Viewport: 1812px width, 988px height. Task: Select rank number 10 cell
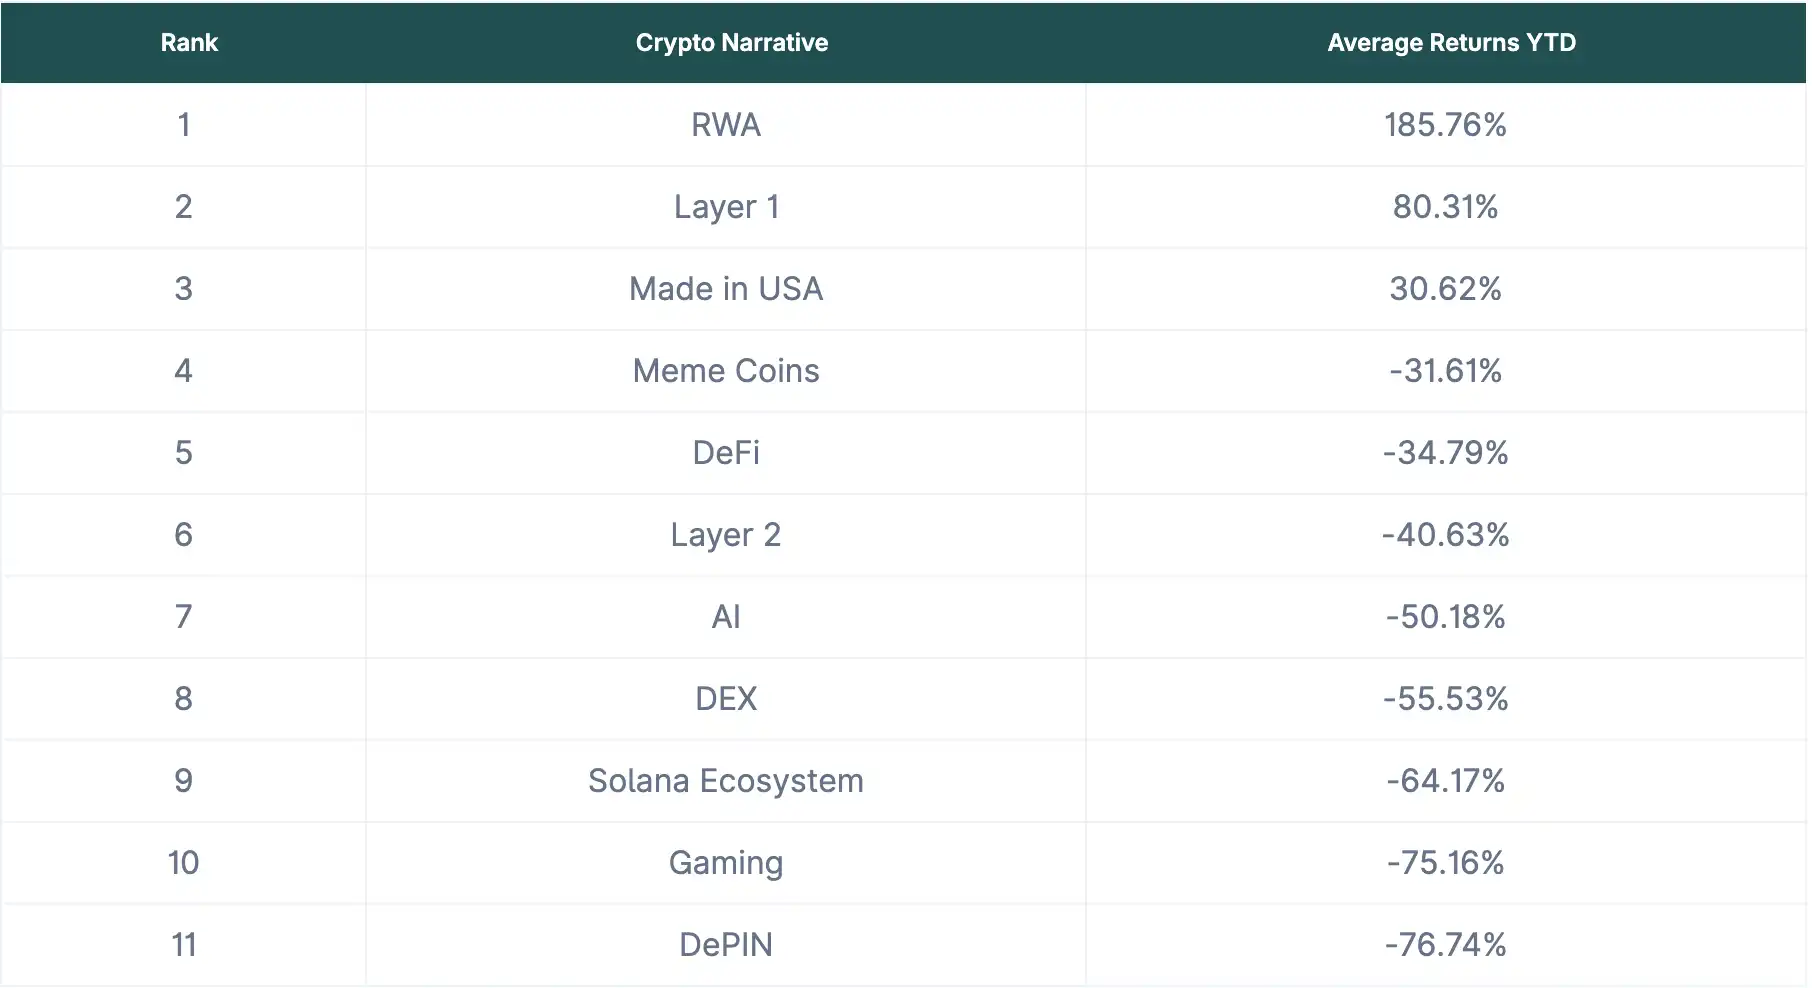coord(184,863)
